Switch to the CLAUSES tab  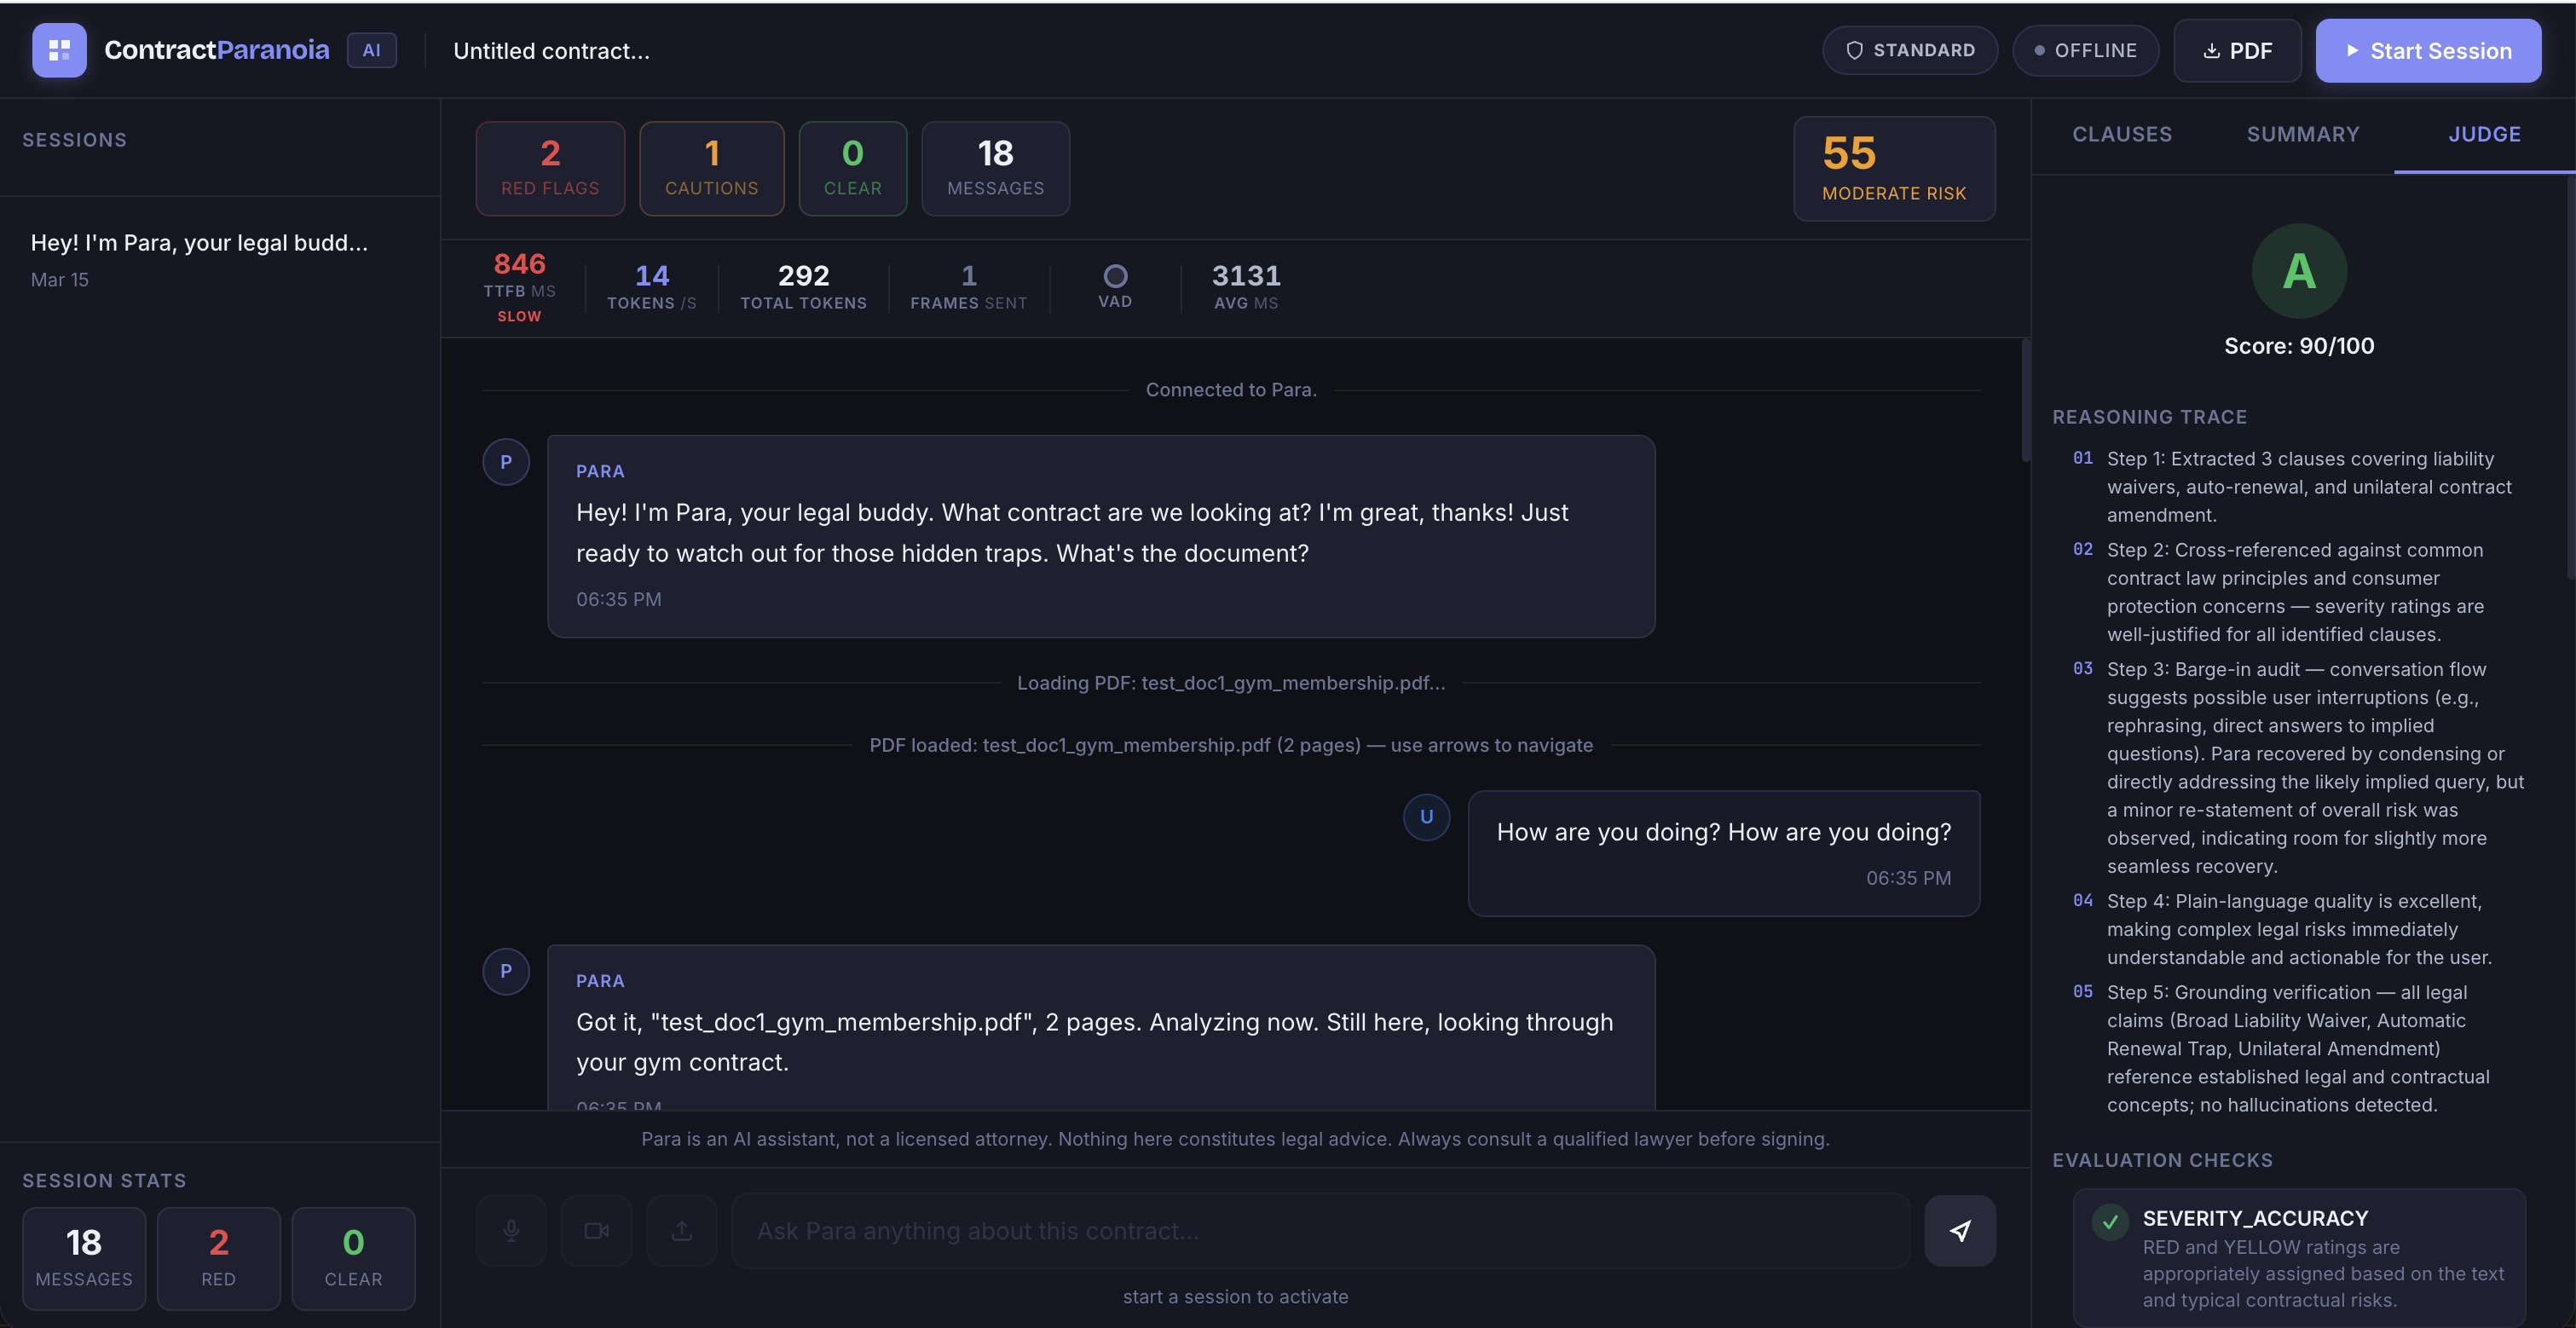(x=2123, y=133)
